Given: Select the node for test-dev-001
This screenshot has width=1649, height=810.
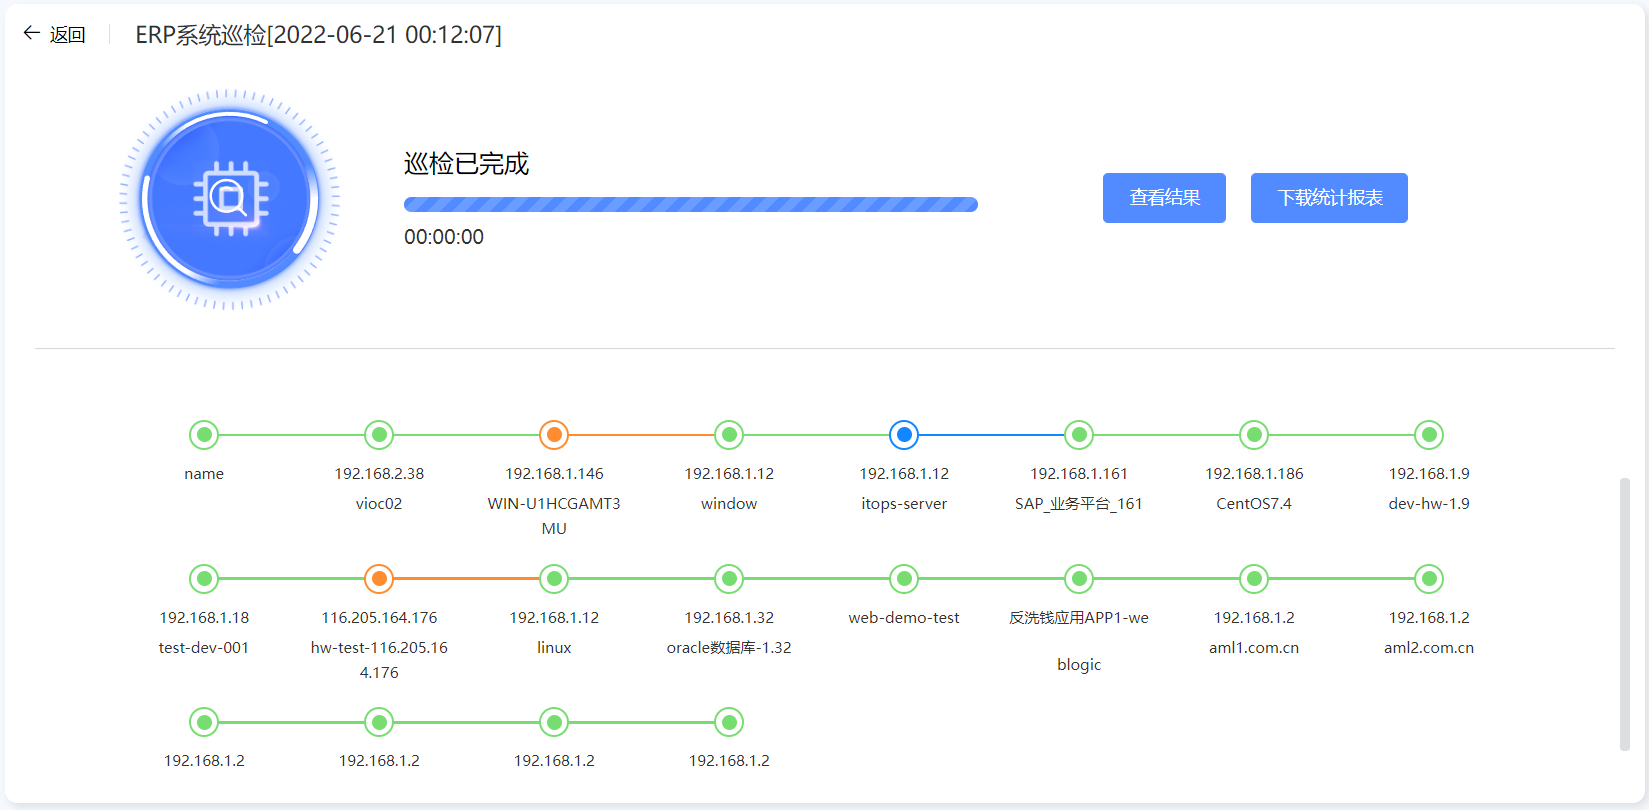Looking at the screenshot, I should point(204,579).
